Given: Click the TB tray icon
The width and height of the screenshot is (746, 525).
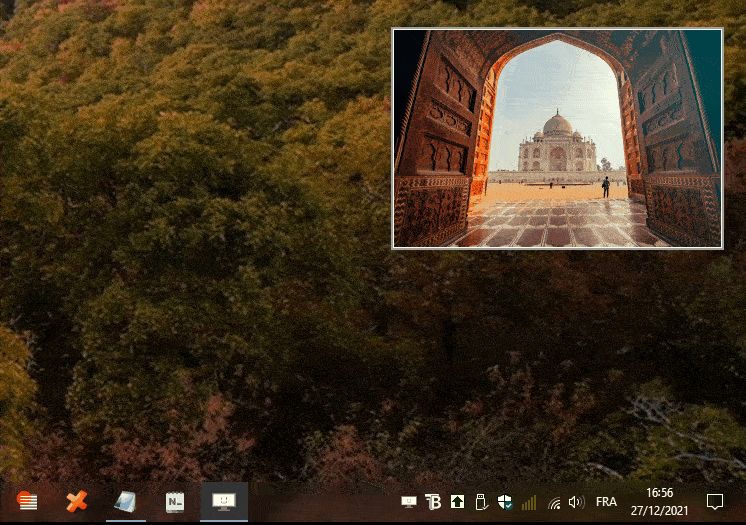Looking at the screenshot, I should 433,502.
